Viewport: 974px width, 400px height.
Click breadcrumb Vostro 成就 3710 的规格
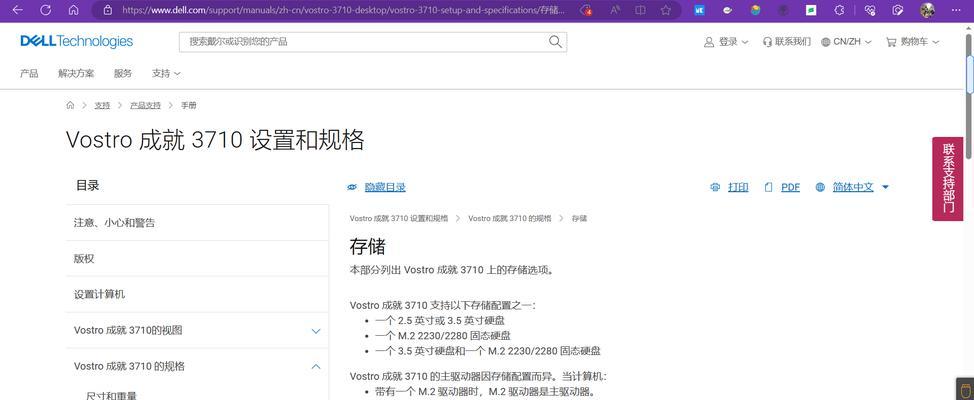(510, 219)
